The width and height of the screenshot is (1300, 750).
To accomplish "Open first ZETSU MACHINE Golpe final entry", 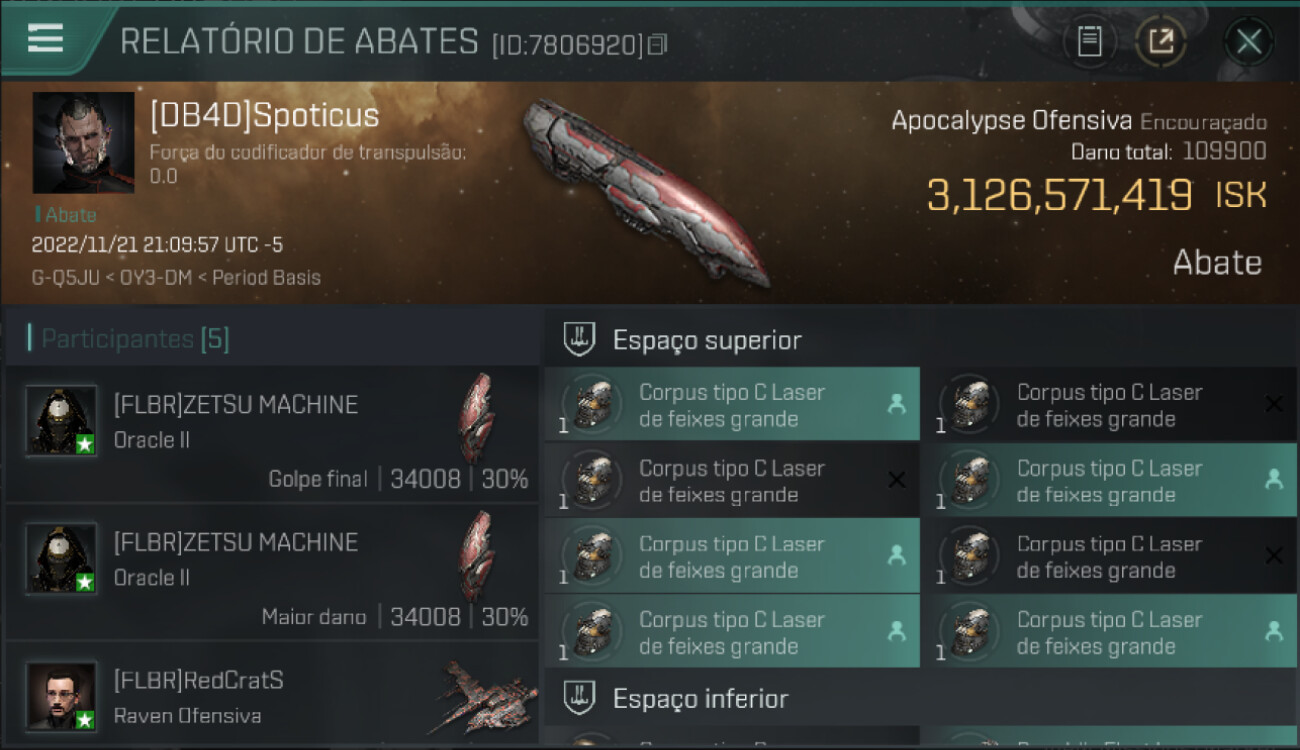I will [x=272, y=434].
